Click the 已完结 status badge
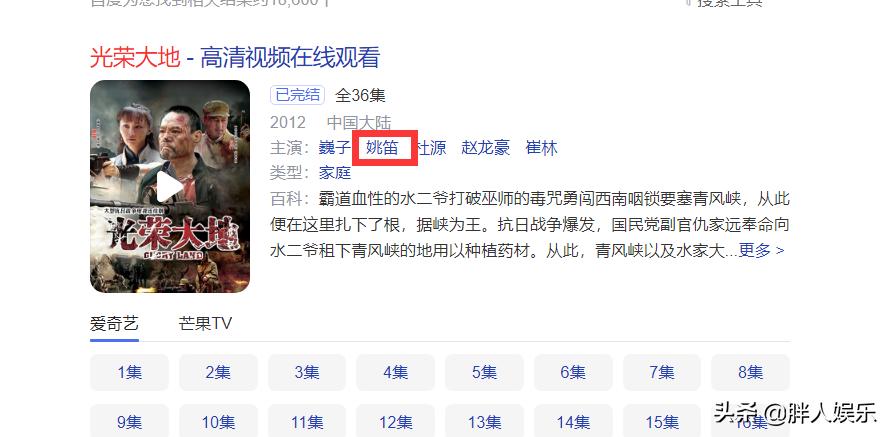Image resolution: width=890 pixels, height=437 pixels. (297, 95)
